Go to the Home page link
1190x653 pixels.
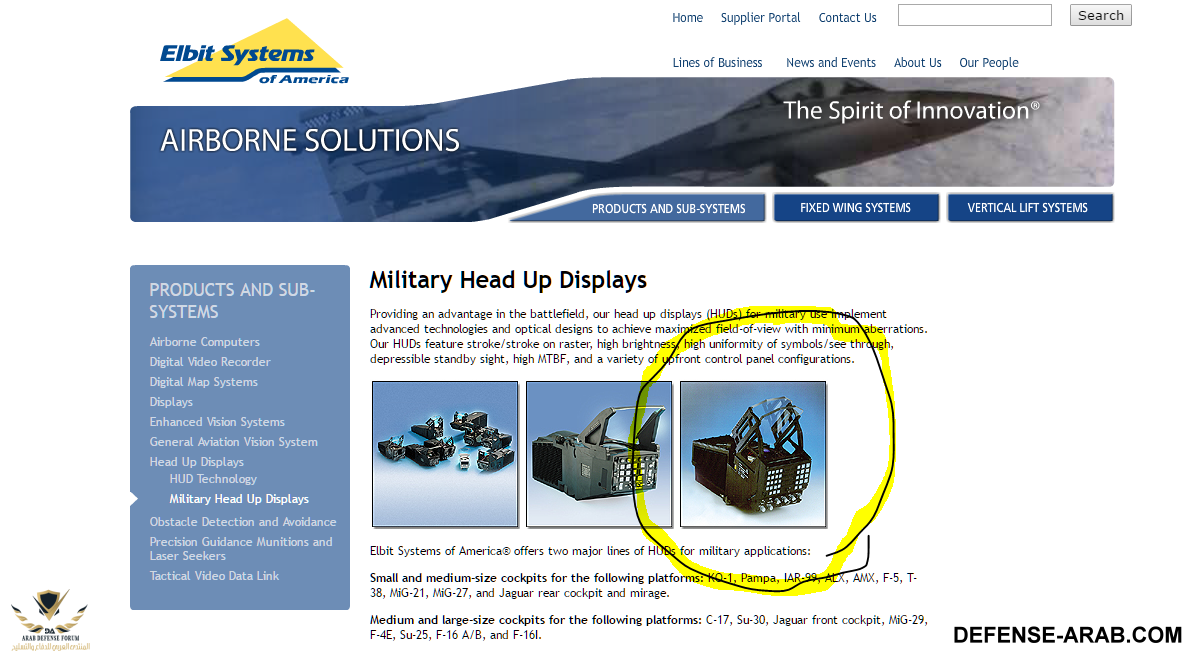pos(687,18)
